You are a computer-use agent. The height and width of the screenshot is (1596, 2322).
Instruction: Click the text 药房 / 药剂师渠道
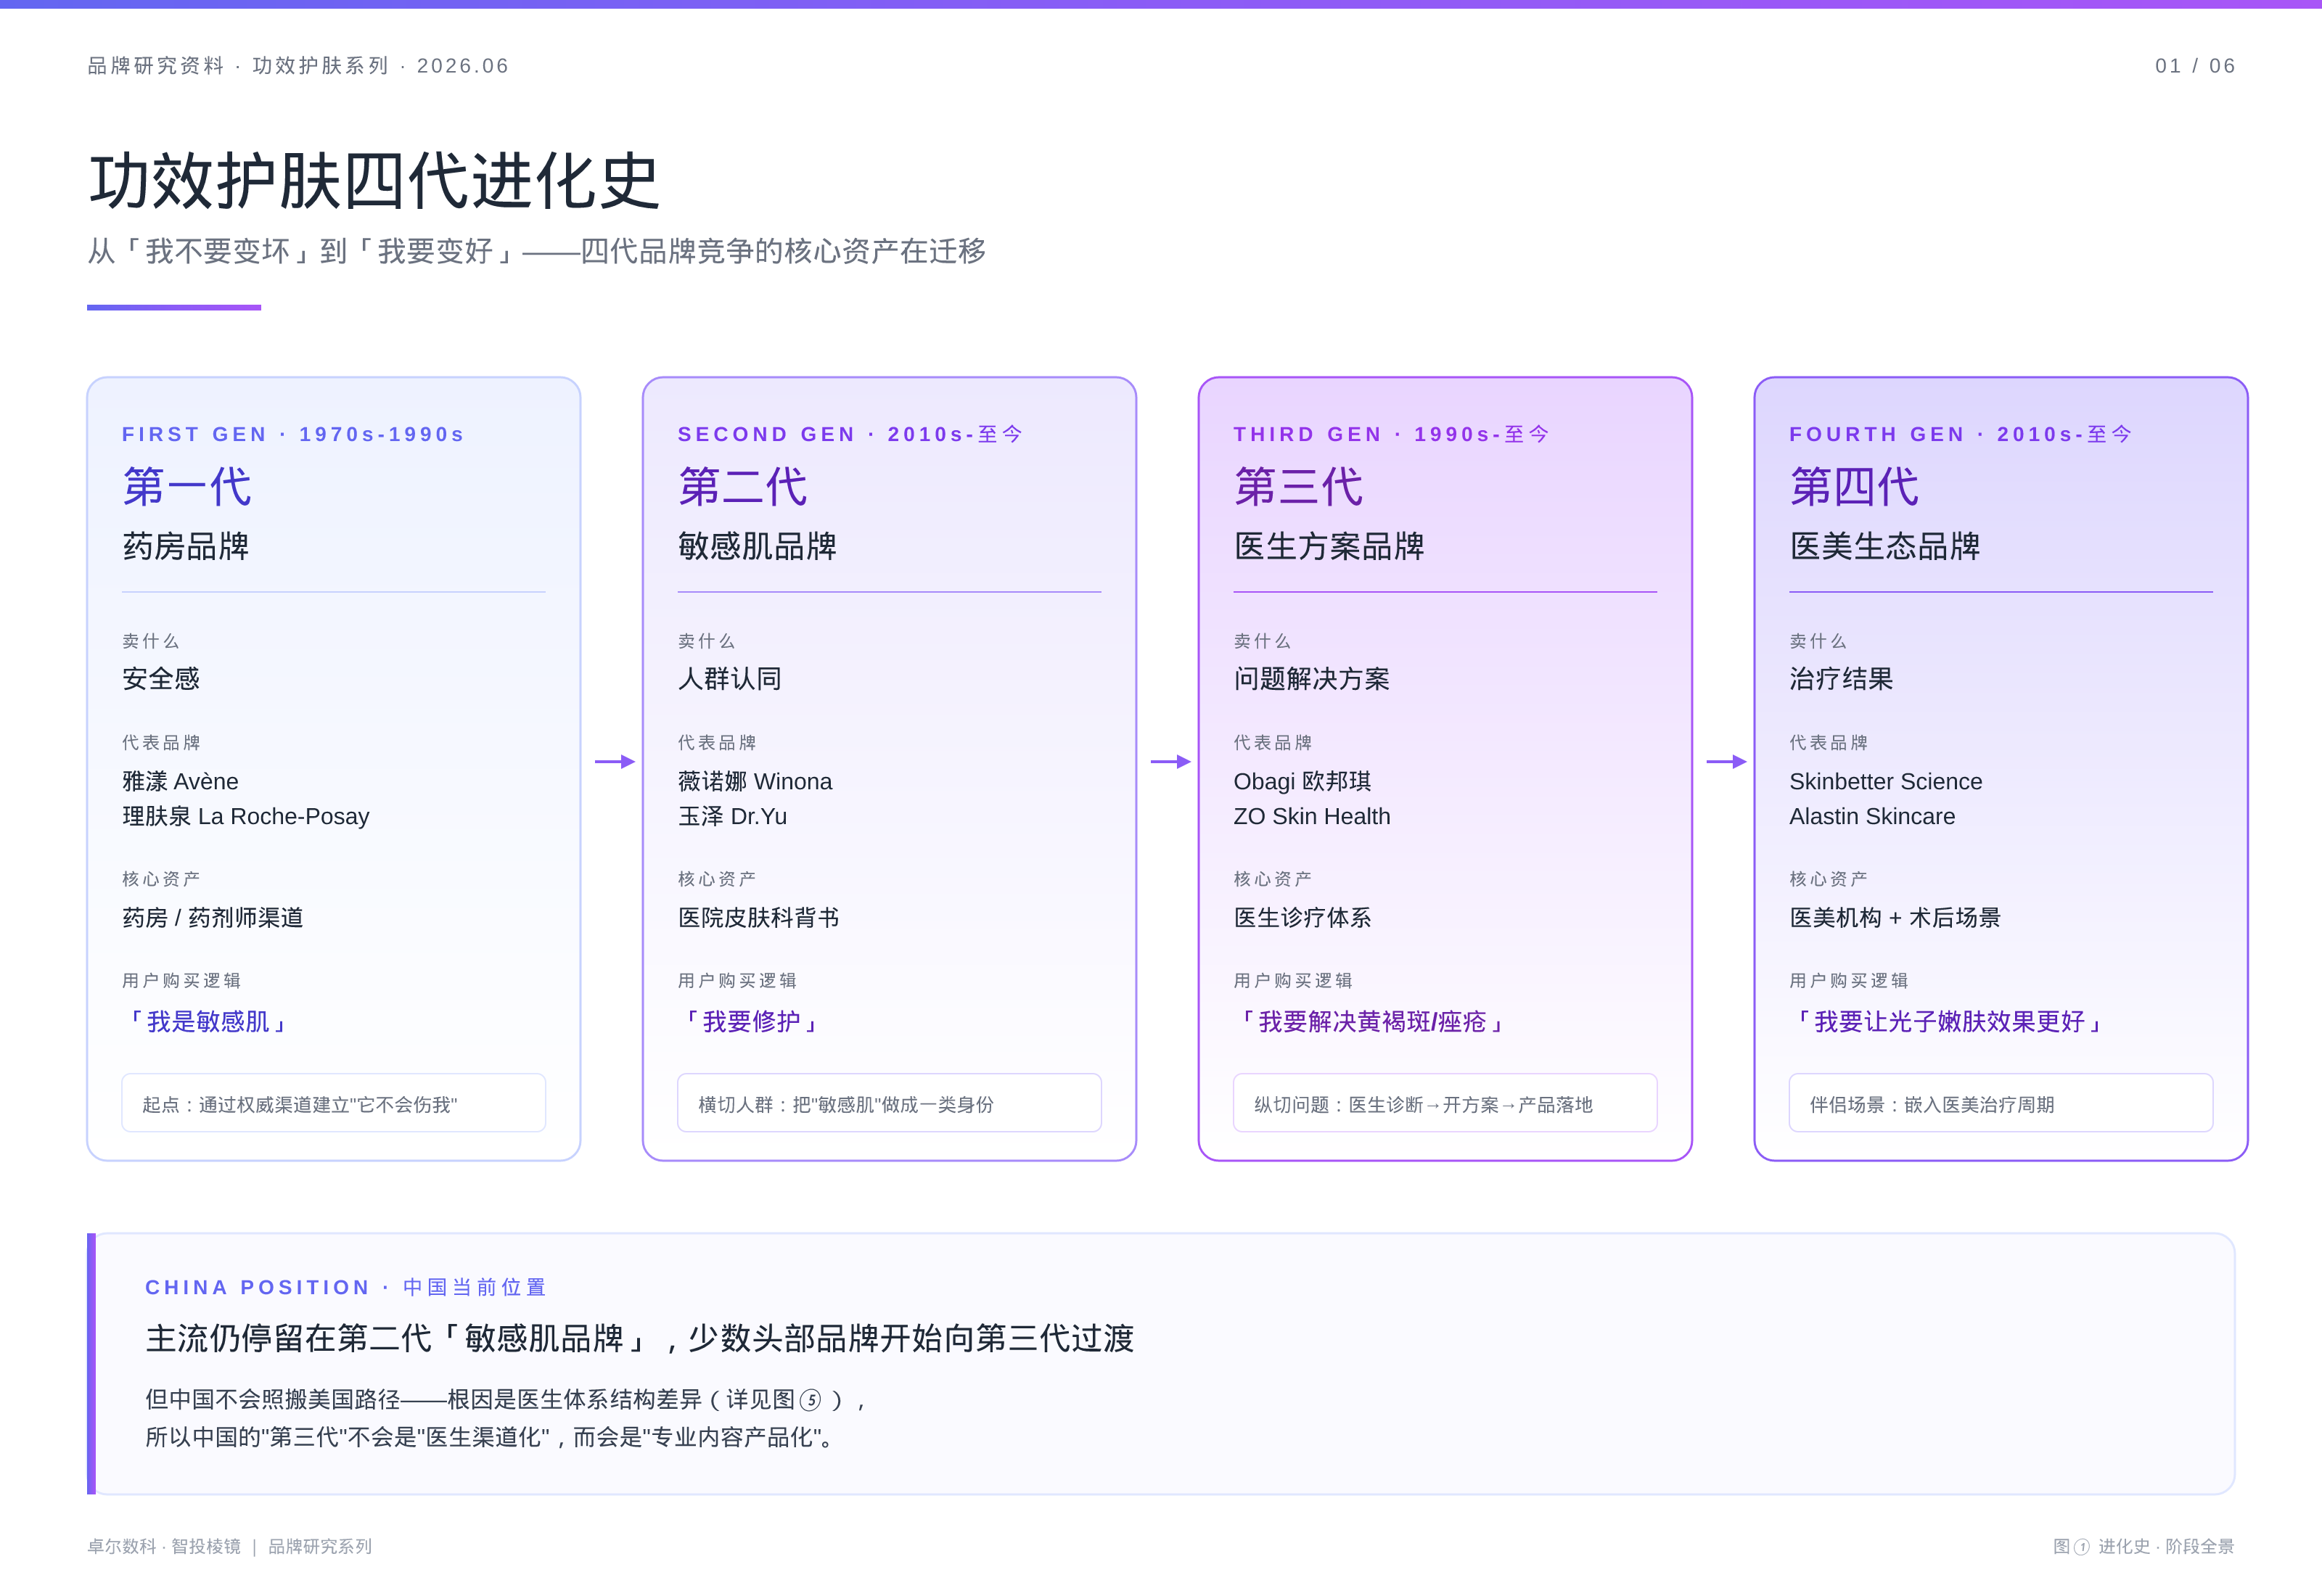213,917
